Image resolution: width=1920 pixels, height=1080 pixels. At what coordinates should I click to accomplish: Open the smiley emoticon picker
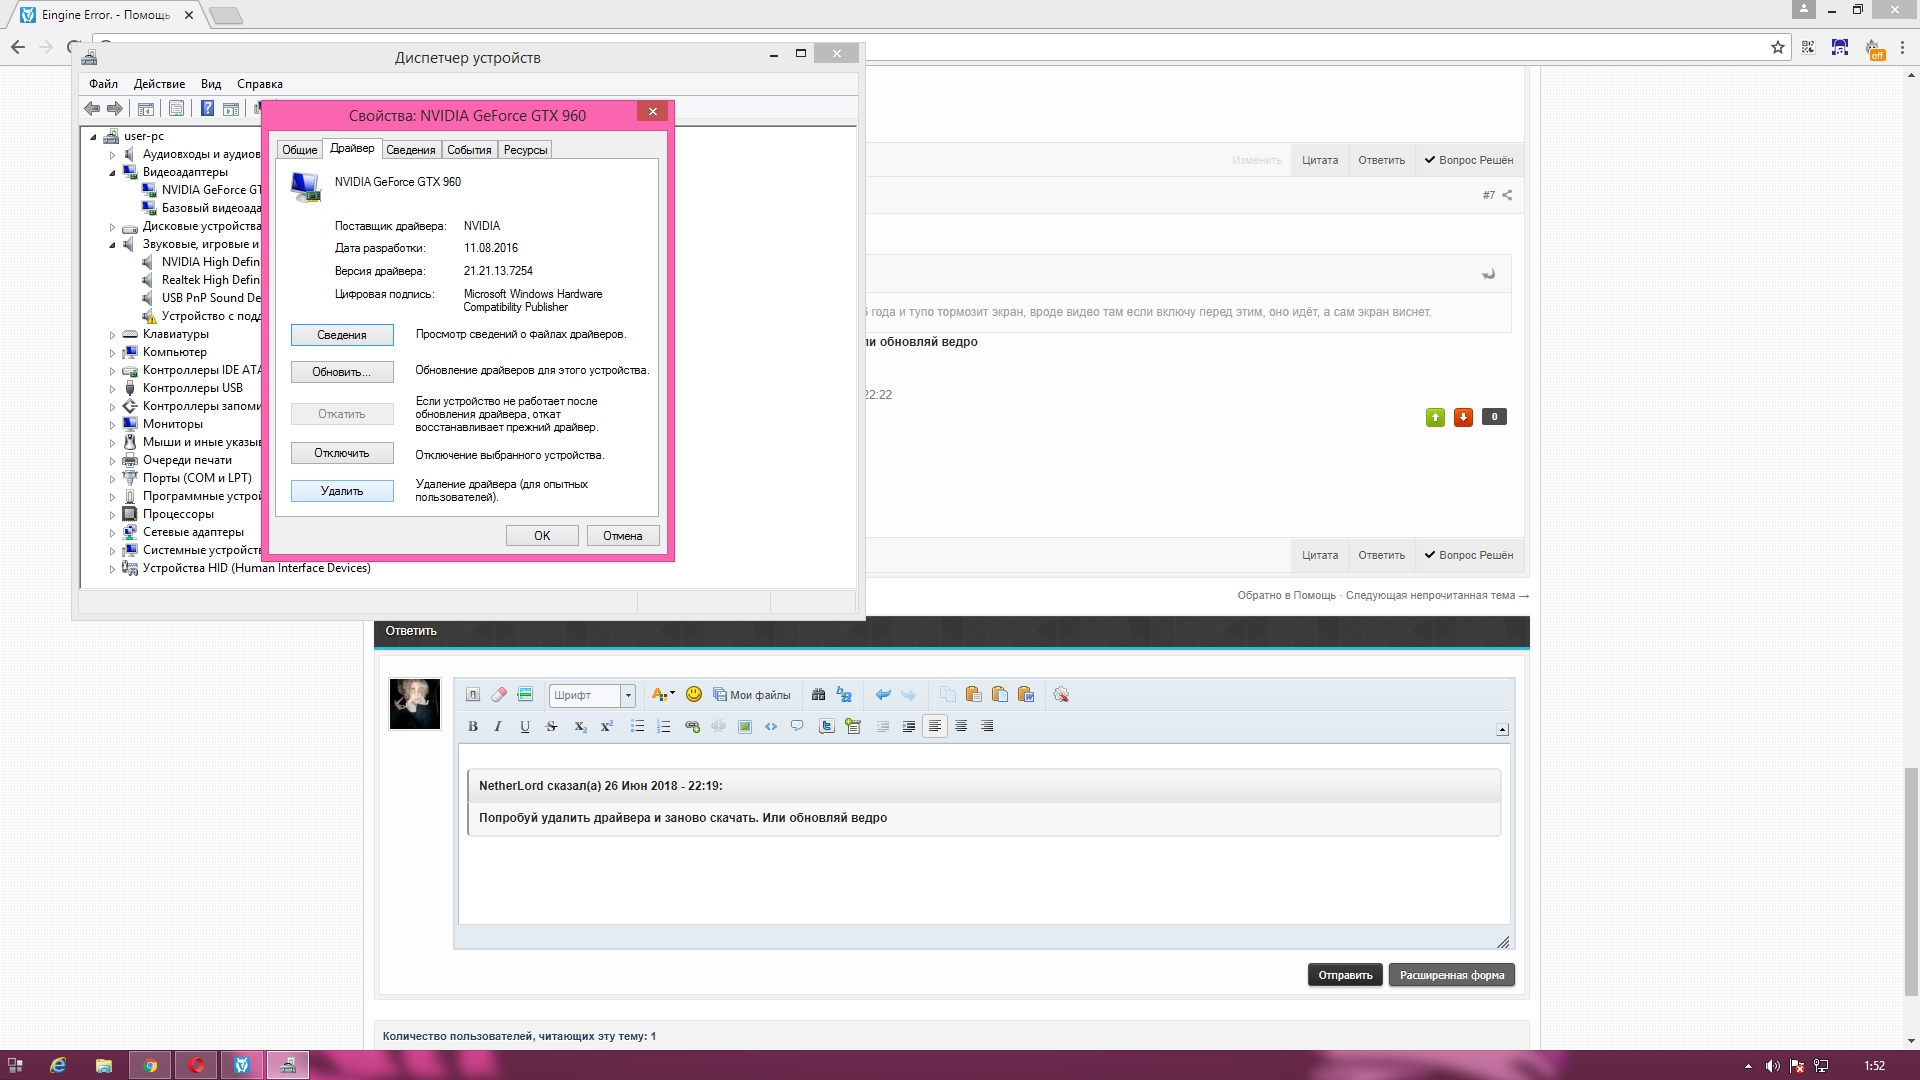(694, 695)
